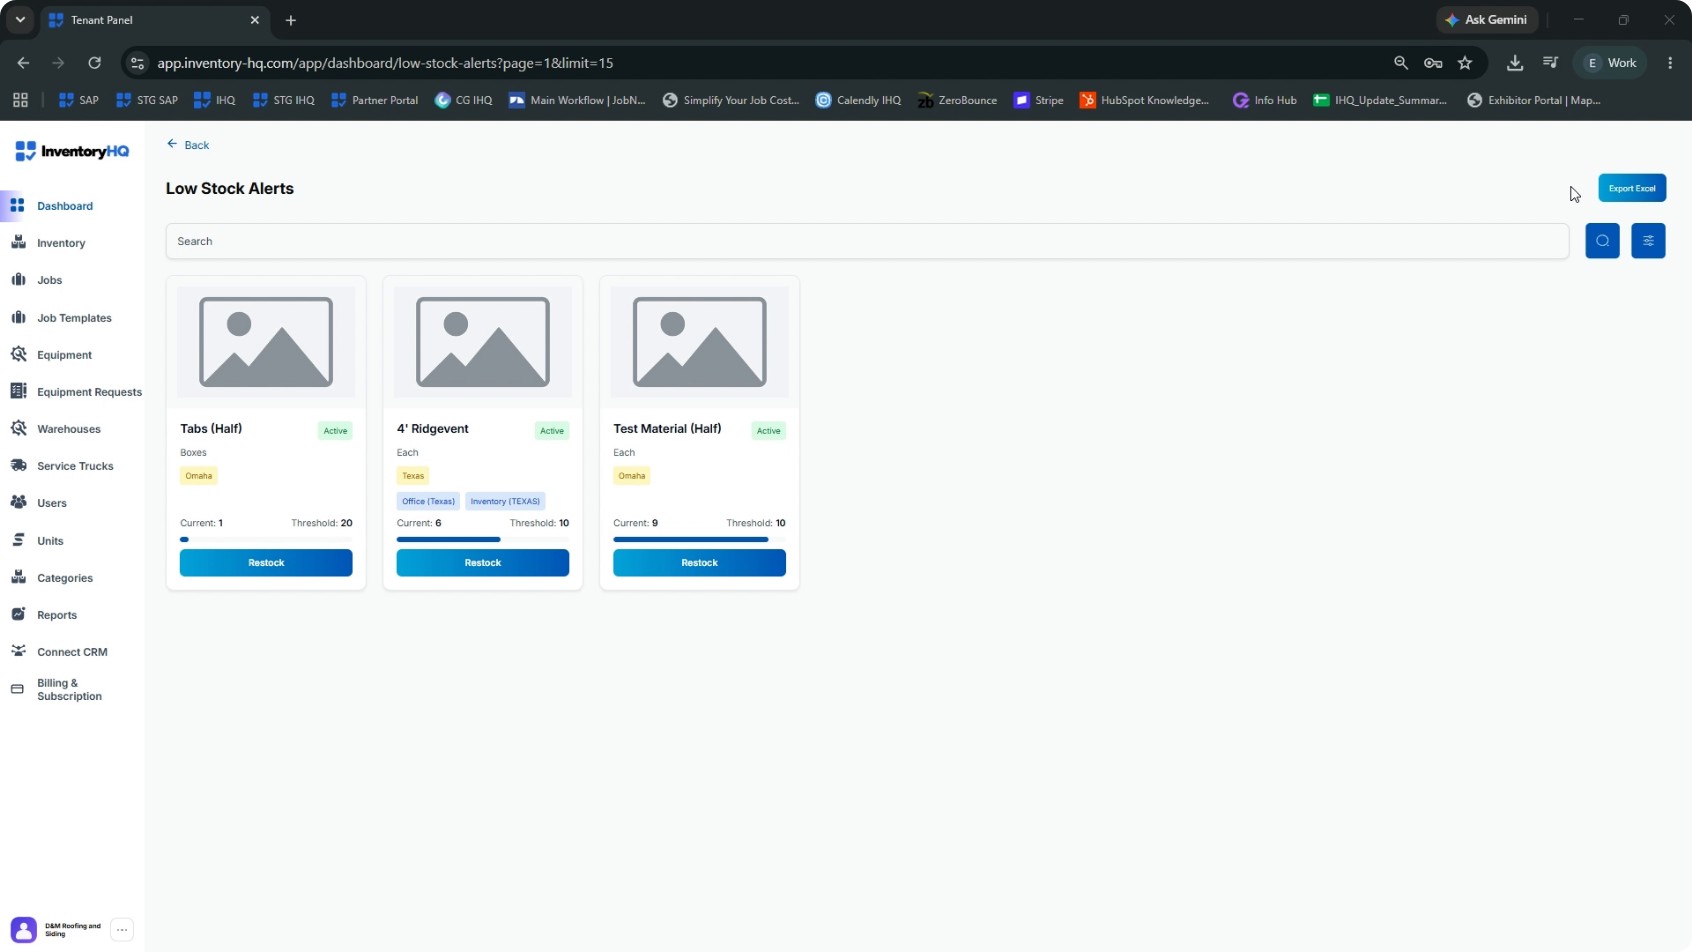Restock the Test Material (Half) item
The image size is (1692, 952).
tap(699, 563)
